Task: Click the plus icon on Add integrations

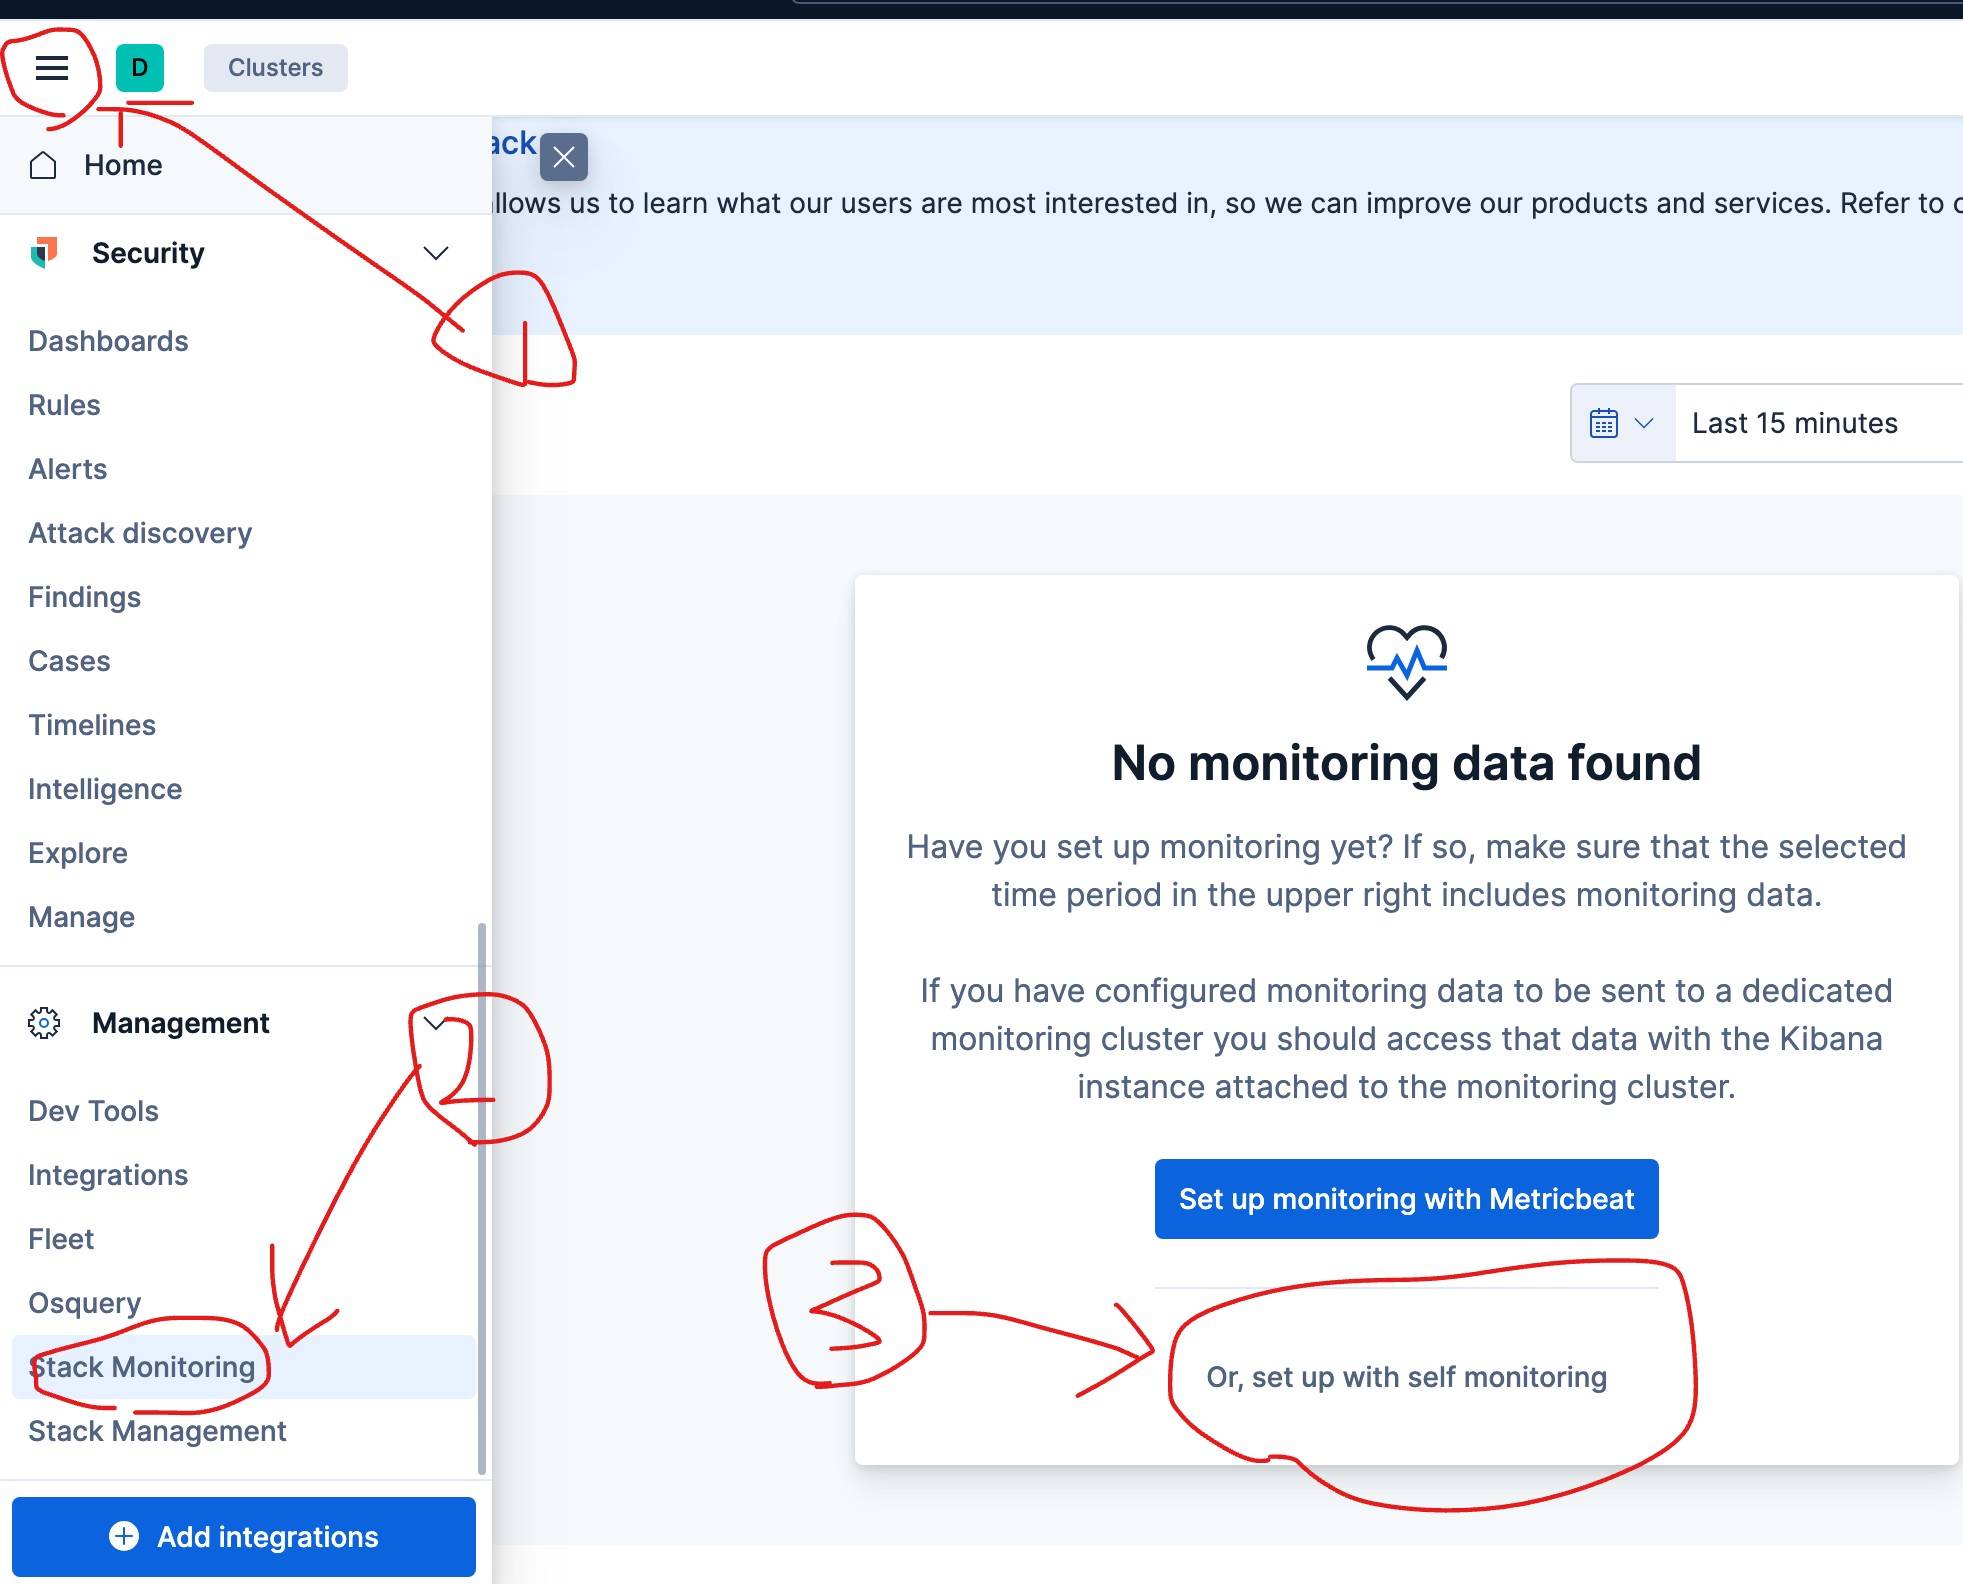Action: coord(124,1536)
